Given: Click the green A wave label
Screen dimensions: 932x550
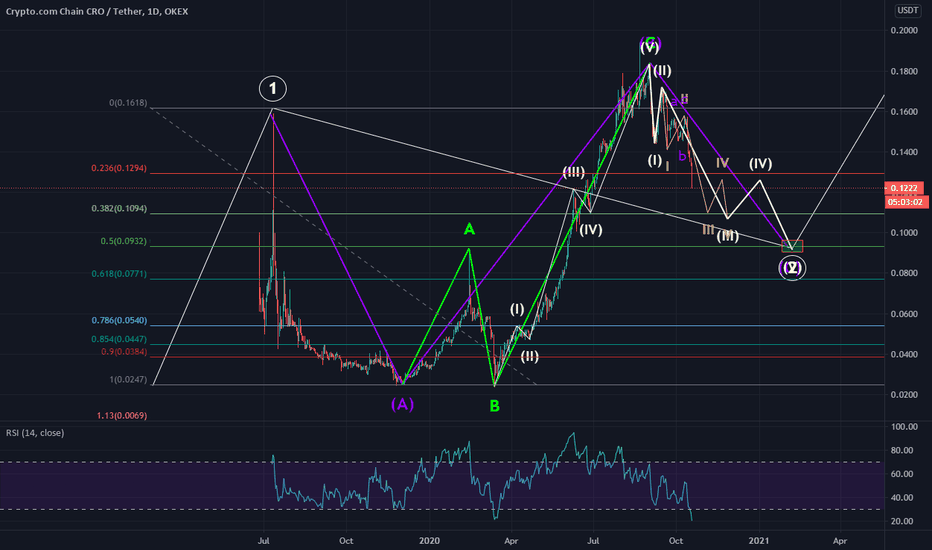Looking at the screenshot, I should [x=469, y=229].
